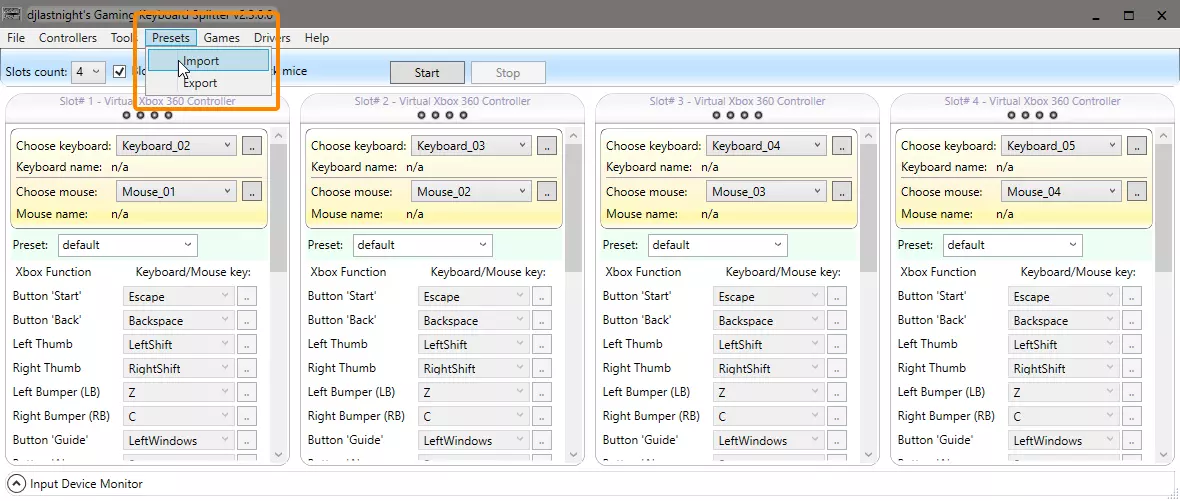Click detect button for Slot 4 Button 'Start'

pyautogui.click(x=1132, y=296)
